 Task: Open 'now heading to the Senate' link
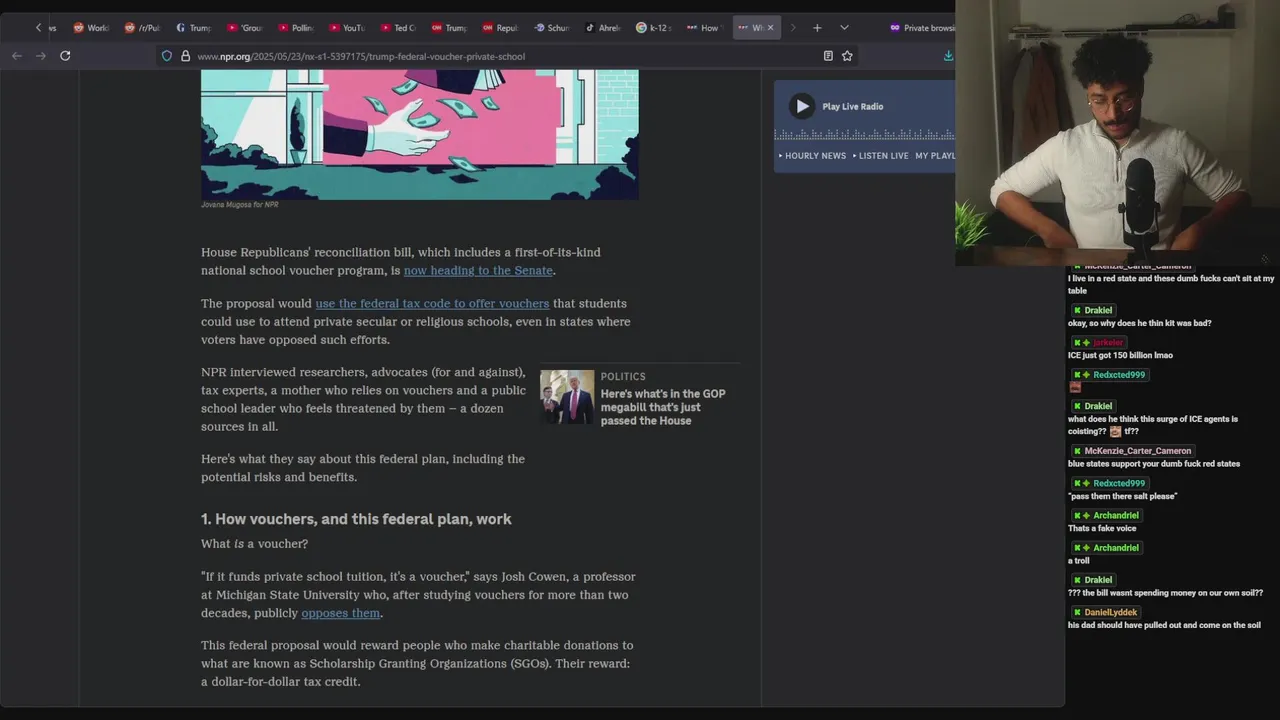(x=478, y=271)
